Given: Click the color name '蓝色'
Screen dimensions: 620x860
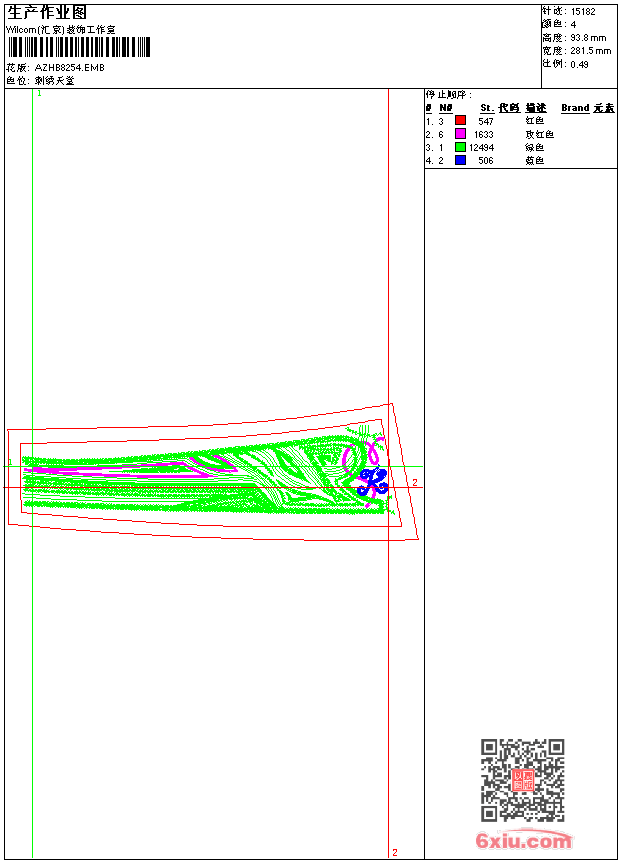Looking at the screenshot, I should pyautogui.click(x=534, y=161).
